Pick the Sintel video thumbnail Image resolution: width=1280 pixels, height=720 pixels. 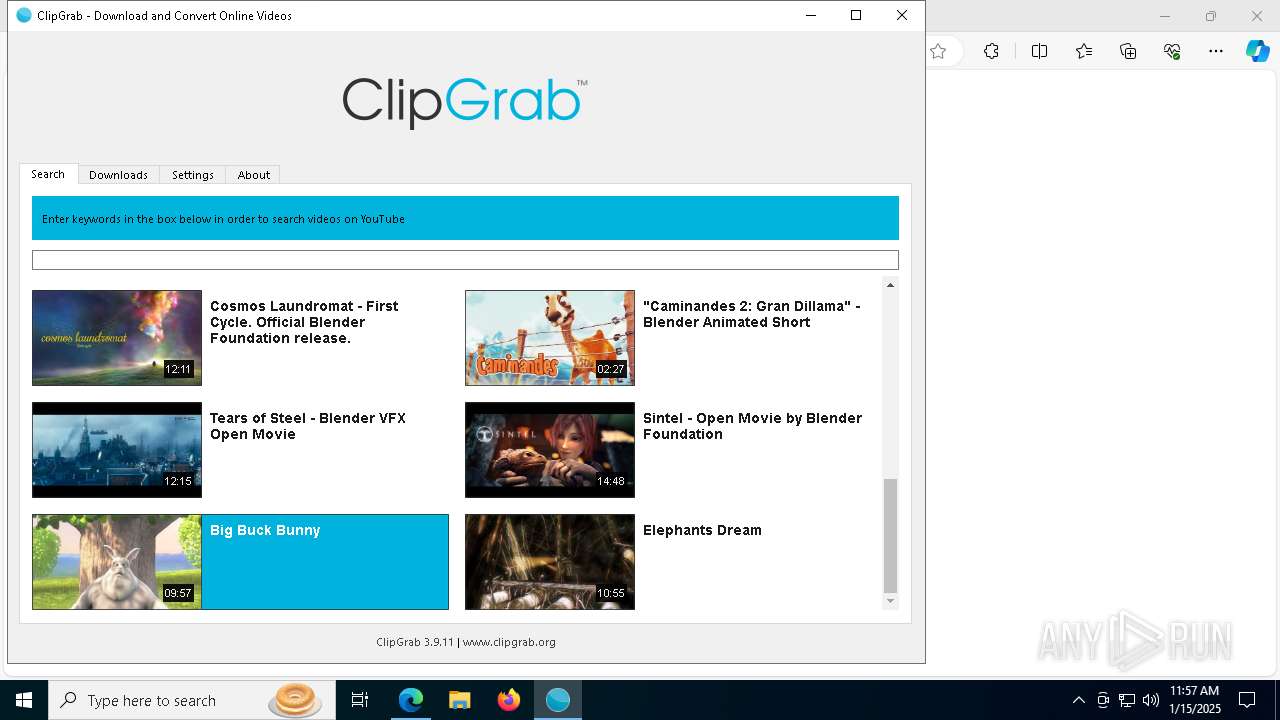pyautogui.click(x=550, y=450)
